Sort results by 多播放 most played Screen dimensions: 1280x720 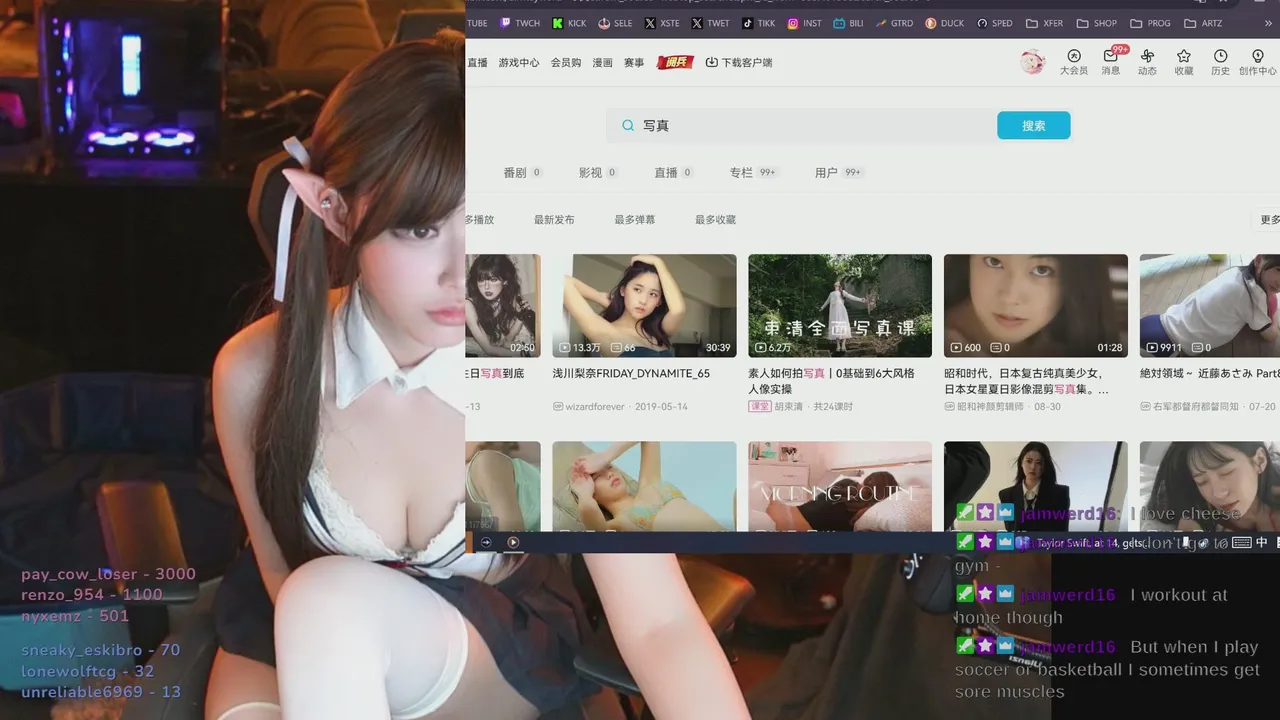click(480, 219)
